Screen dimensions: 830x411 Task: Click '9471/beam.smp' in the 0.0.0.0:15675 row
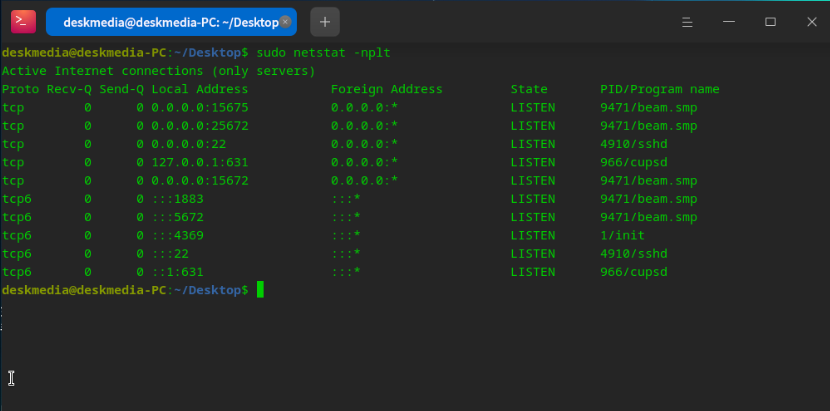click(648, 108)
